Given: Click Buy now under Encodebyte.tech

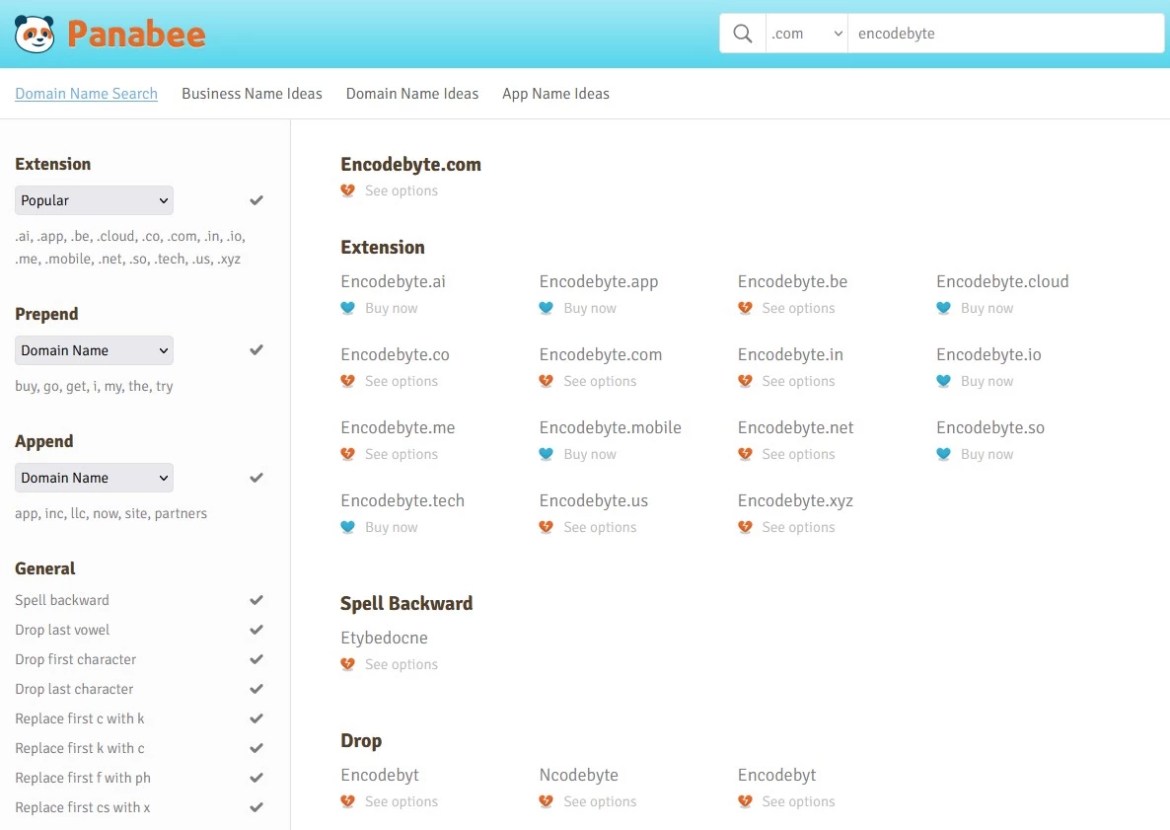Looking at the screenshot, I should [392, 528].
